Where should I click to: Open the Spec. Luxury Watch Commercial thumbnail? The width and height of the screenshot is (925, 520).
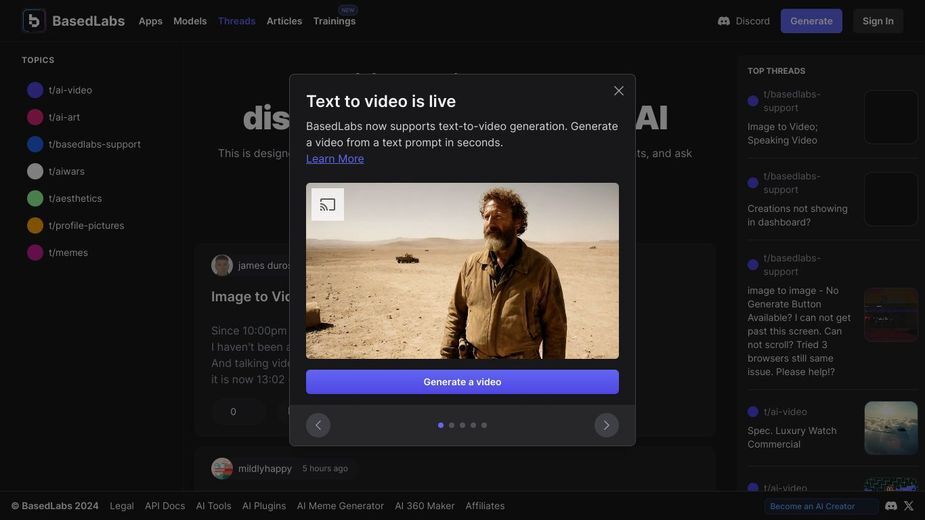pyautogui.click(x=891, y=428)
